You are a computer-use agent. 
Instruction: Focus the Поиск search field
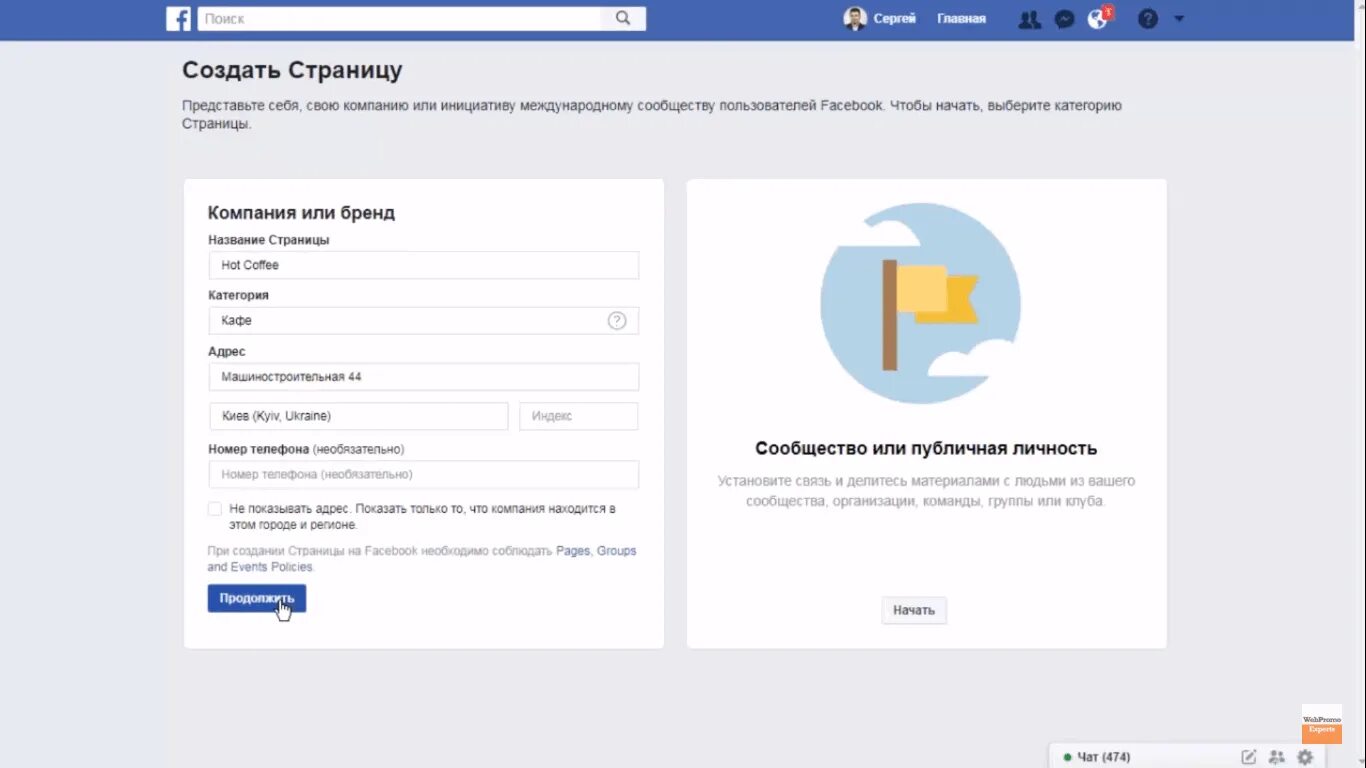tap(399, 18)
